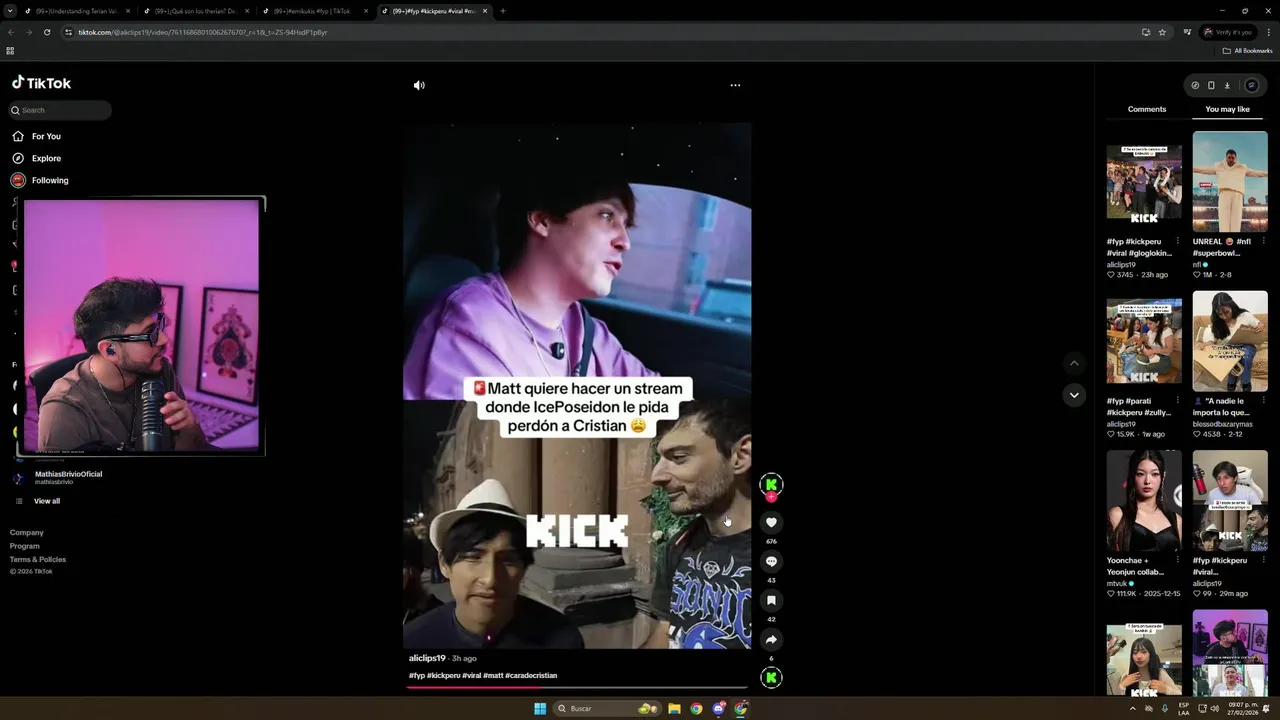Reload the page

coord(47,32)
